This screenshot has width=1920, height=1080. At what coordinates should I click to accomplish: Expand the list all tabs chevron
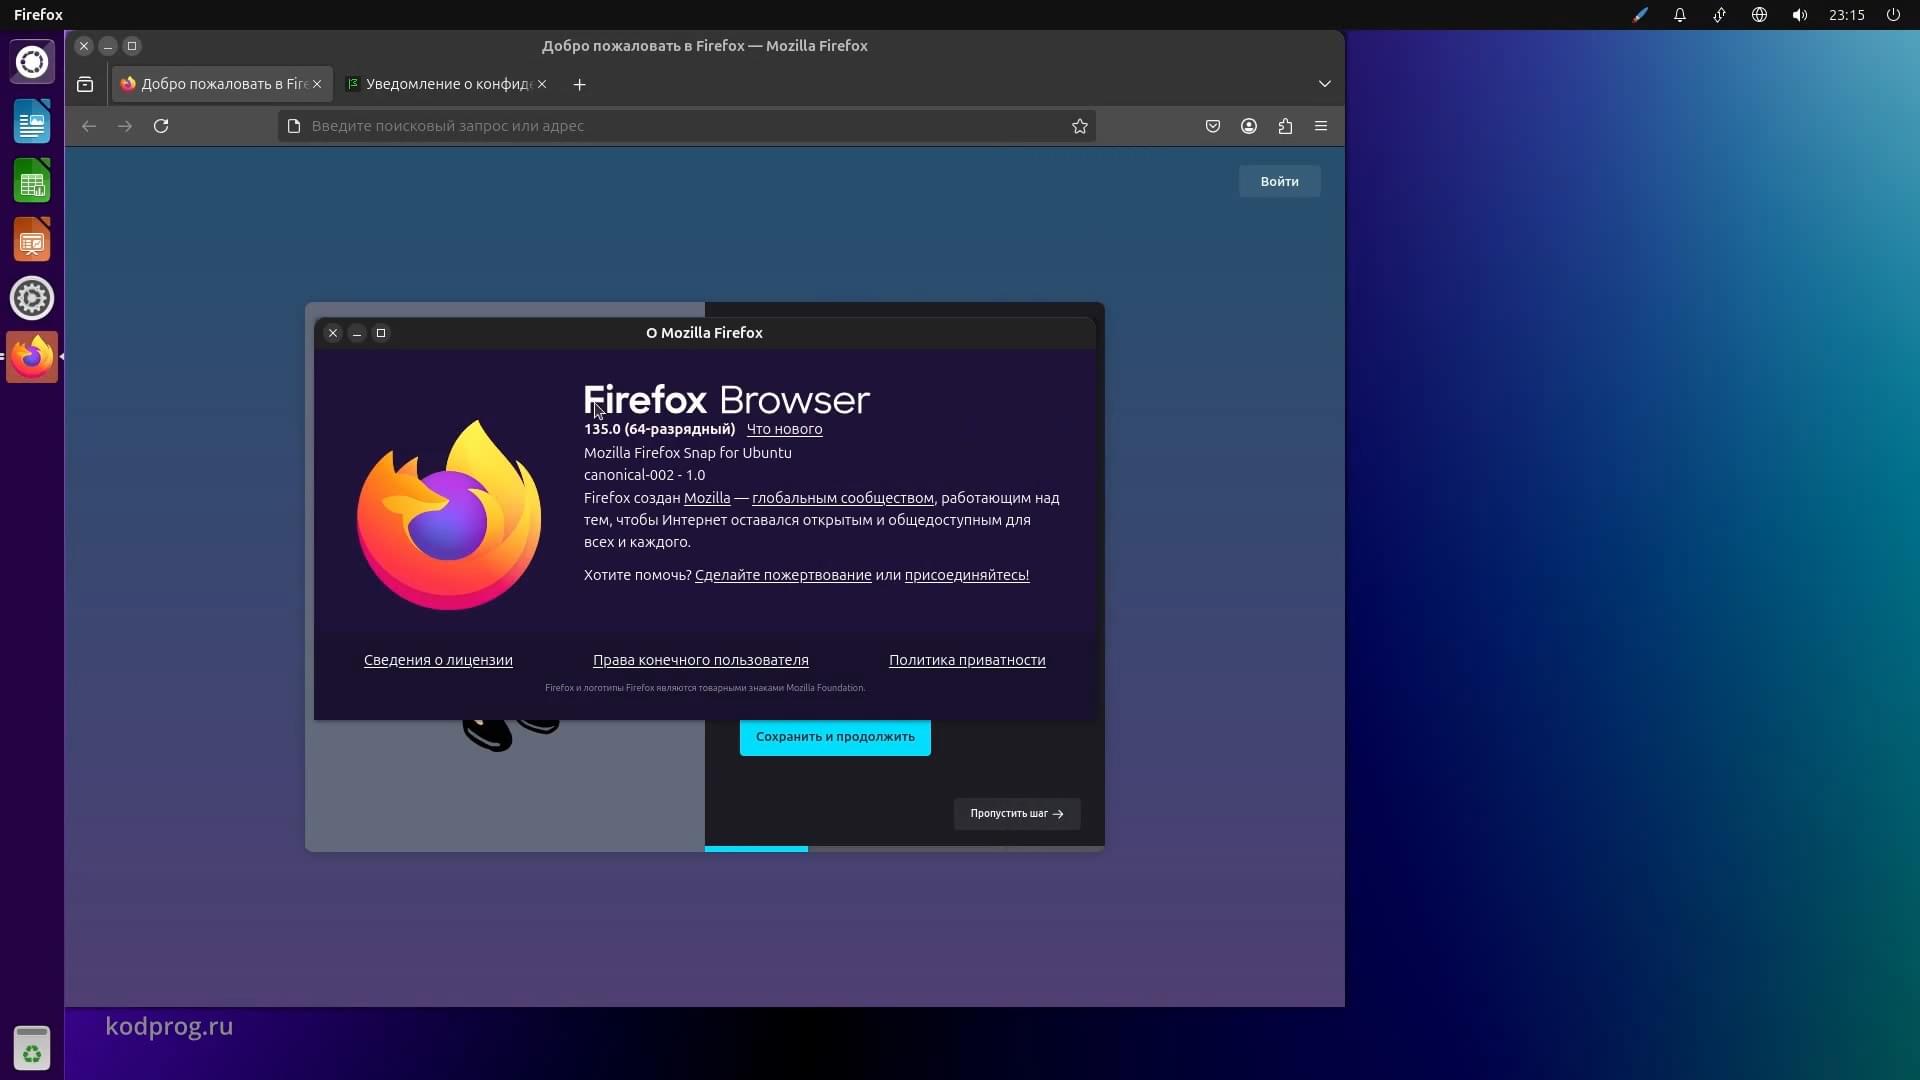(1325, 84)
